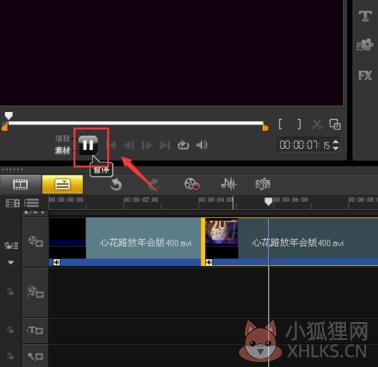Toggle ripple editing on/off
This screenshot has width=378, height=367.
click(11, 246)
